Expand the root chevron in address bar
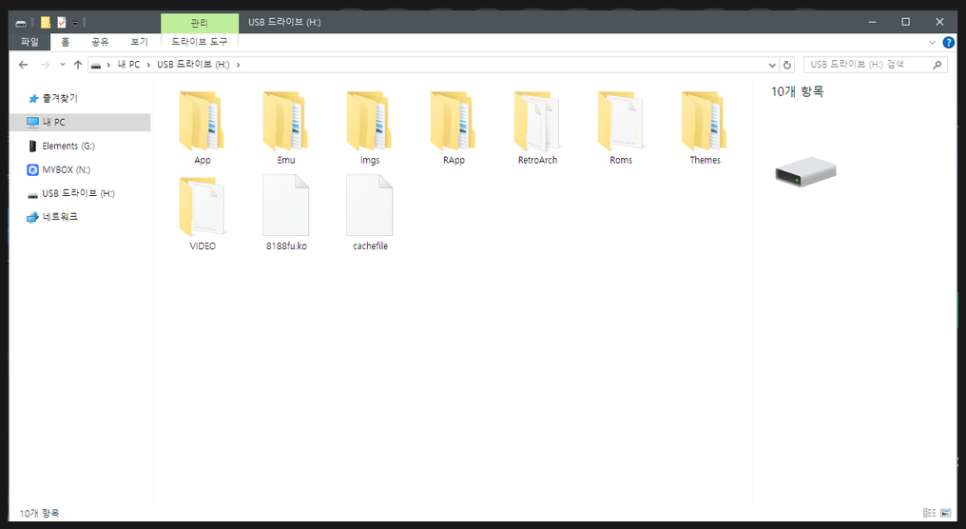The height and width of the screenshot is (529, 966). click(x=108, y=65)
